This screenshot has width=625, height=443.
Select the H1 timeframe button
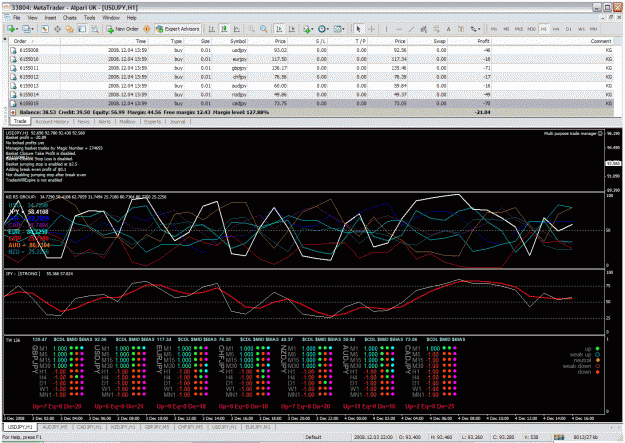click(x=544, y=29)
